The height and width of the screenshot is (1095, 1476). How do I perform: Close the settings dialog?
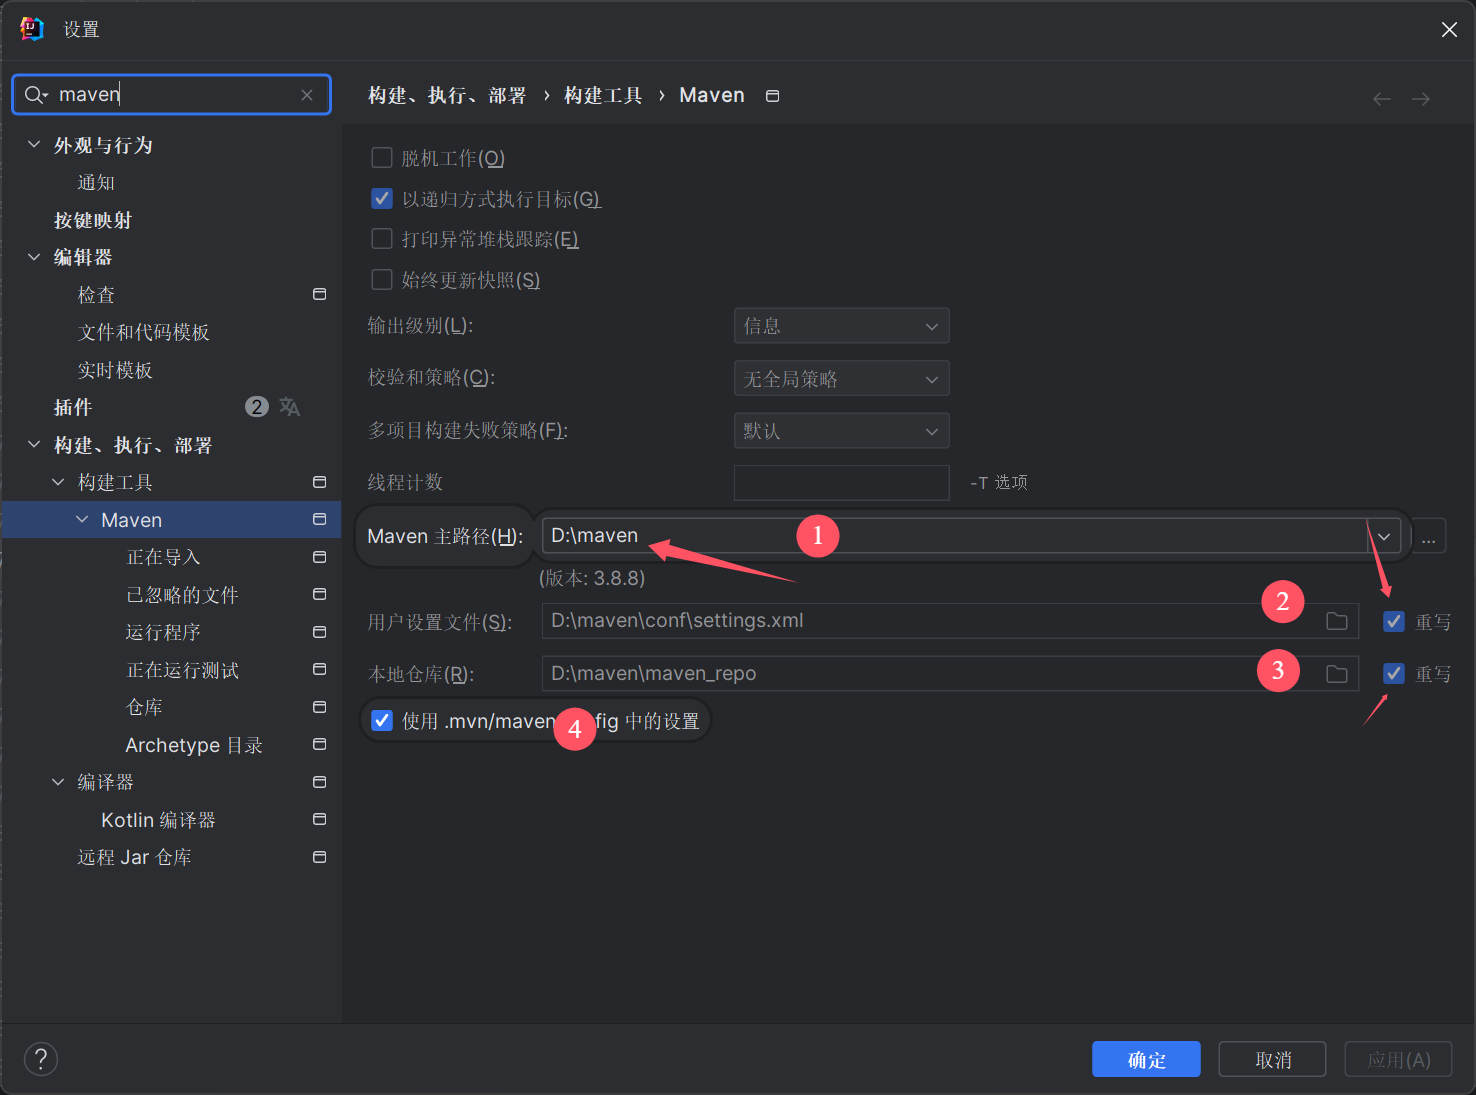click(1449, 30)
